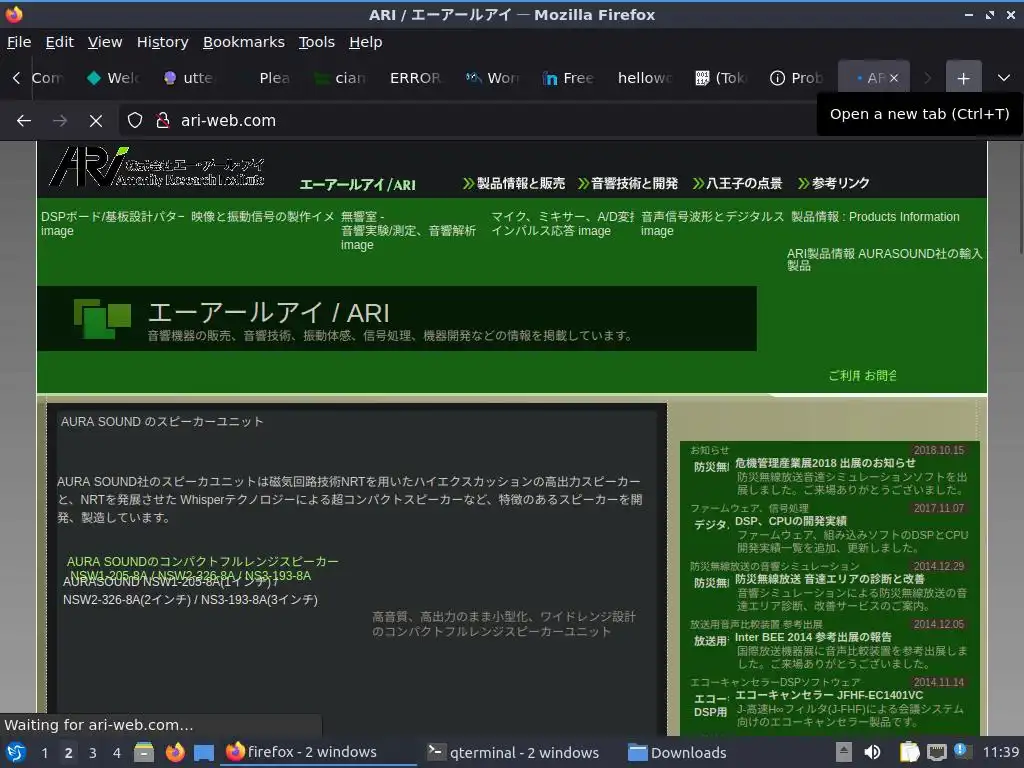Switch to the ERROR tab

[x=417, y=78]
